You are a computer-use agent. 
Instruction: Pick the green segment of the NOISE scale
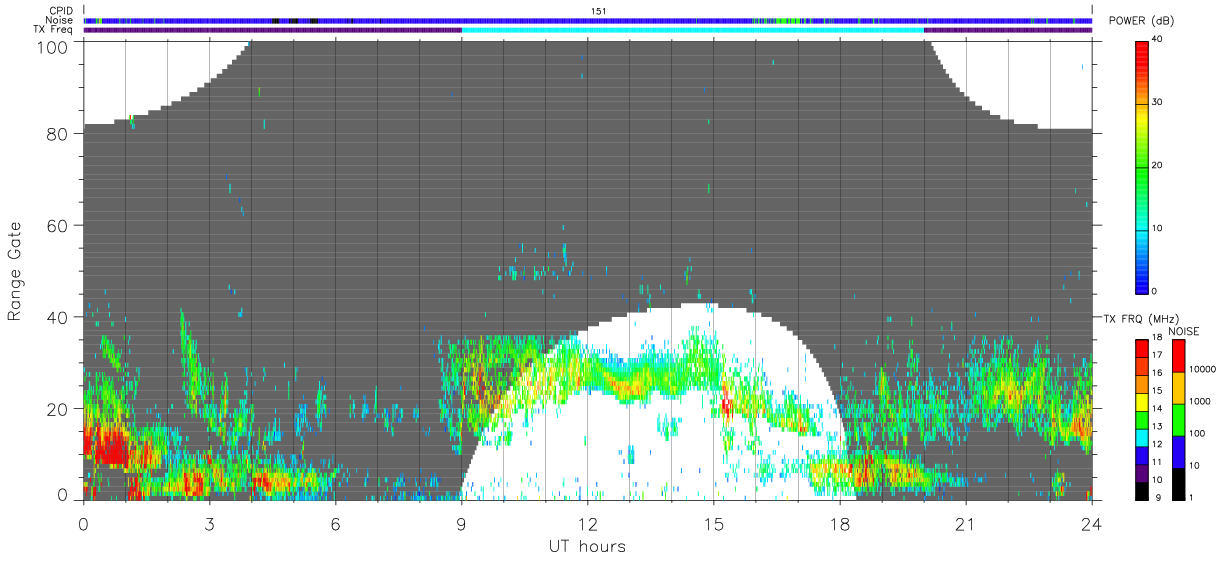pos(1178,420)
